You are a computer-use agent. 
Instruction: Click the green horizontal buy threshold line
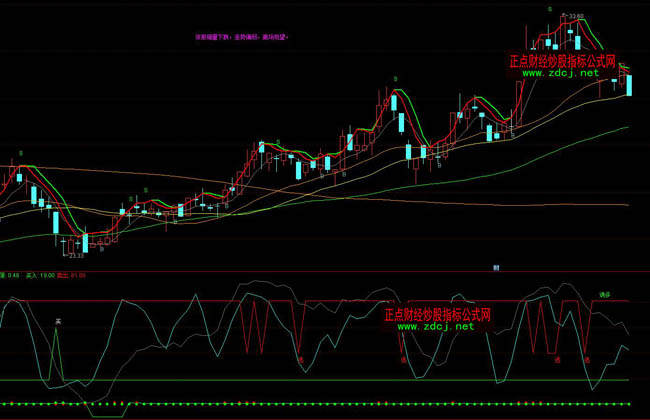click(x=300, y=380)
